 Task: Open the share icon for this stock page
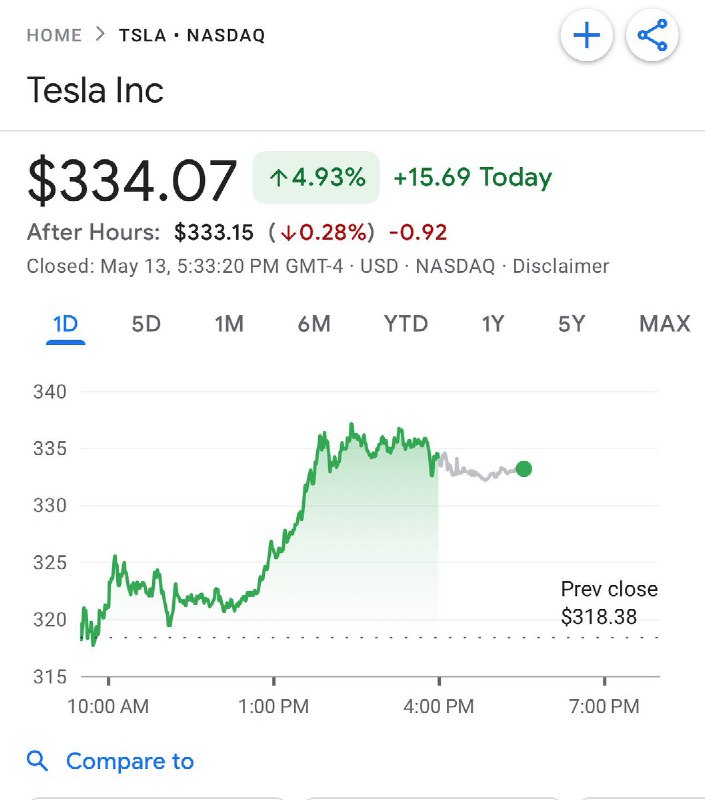651,35
